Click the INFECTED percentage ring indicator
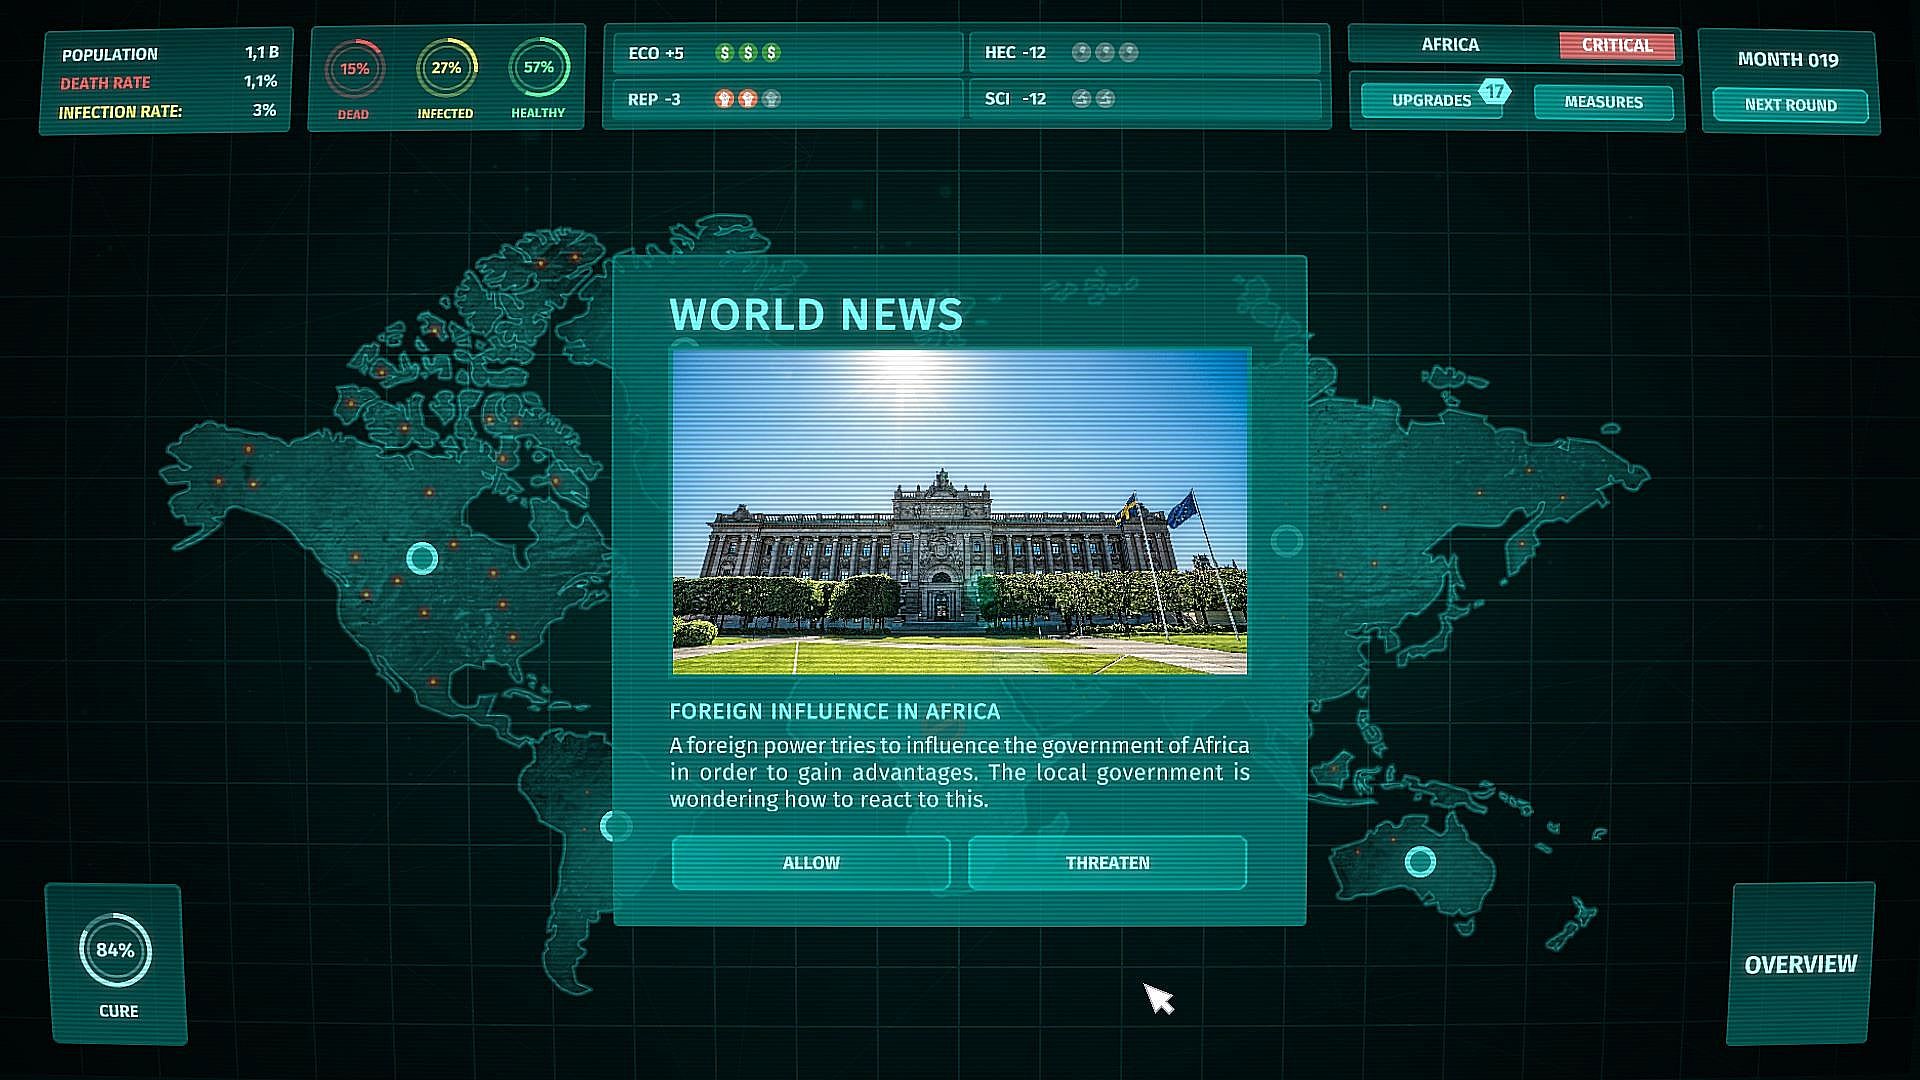Image resolution: width=1920 pixels, height=1080 pixels. coord(446,68)
